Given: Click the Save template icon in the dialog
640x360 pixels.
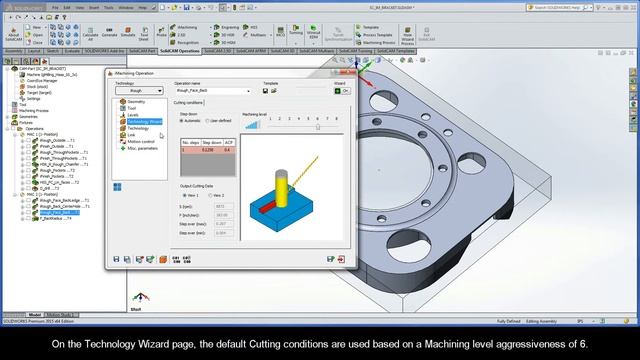Looking at the screenshot, I should [265, 91].
